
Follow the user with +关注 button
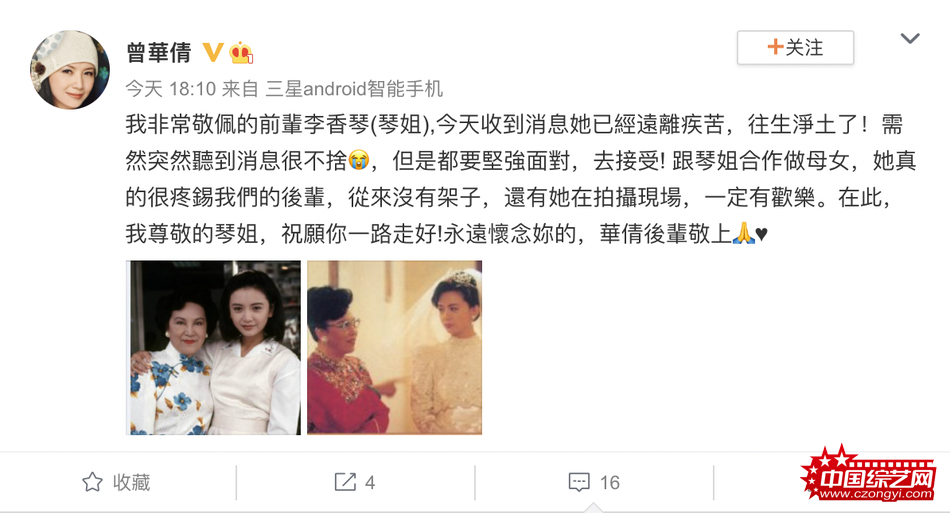click(796, 48)
